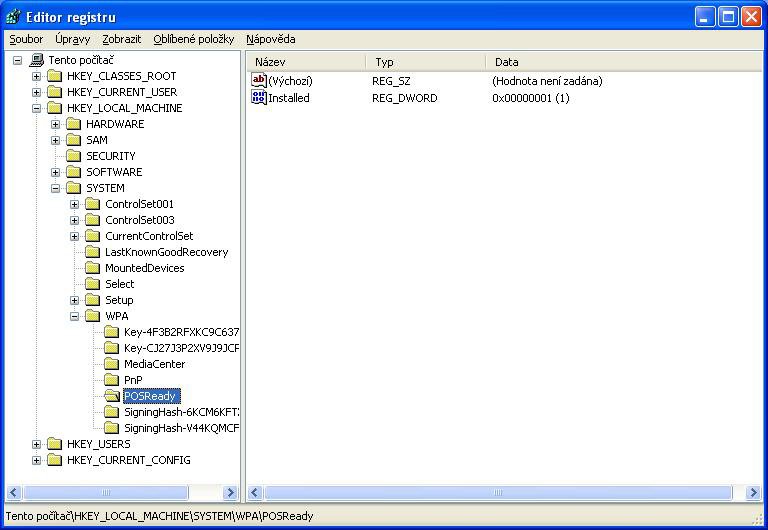This screenshot has width=768, height=530.
Task: Expand the HARDWARE key
Action: [x=55, y=124]
